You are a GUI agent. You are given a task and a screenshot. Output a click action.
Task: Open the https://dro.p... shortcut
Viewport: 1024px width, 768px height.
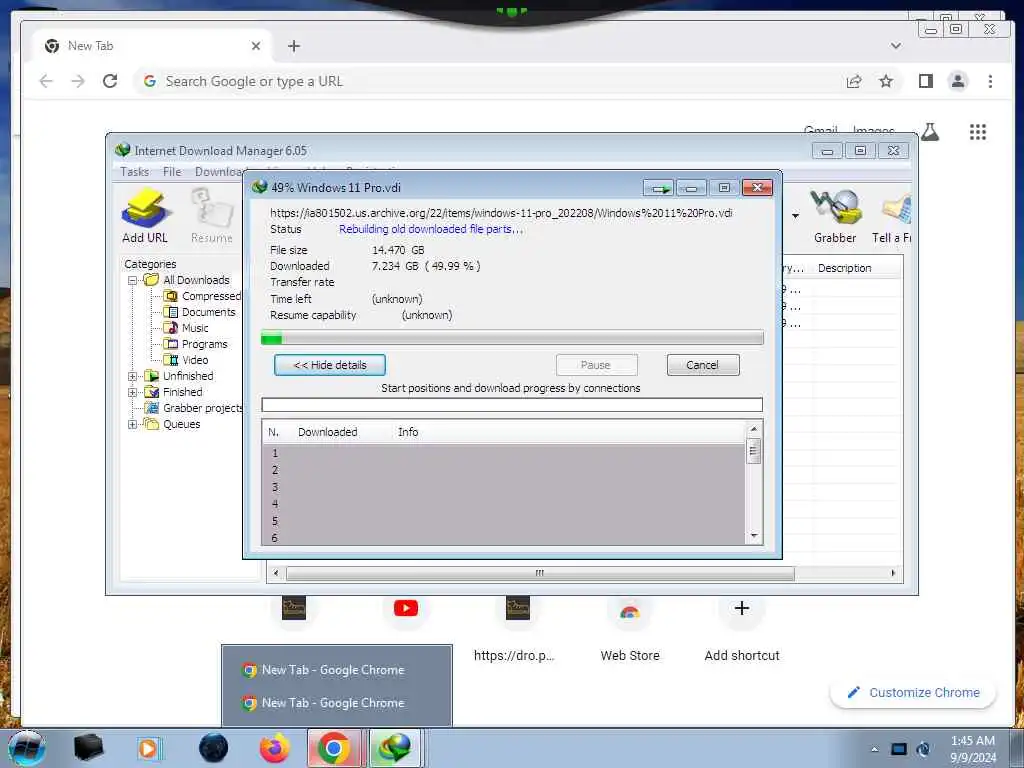pyautogui.click(x=515, y=627)
